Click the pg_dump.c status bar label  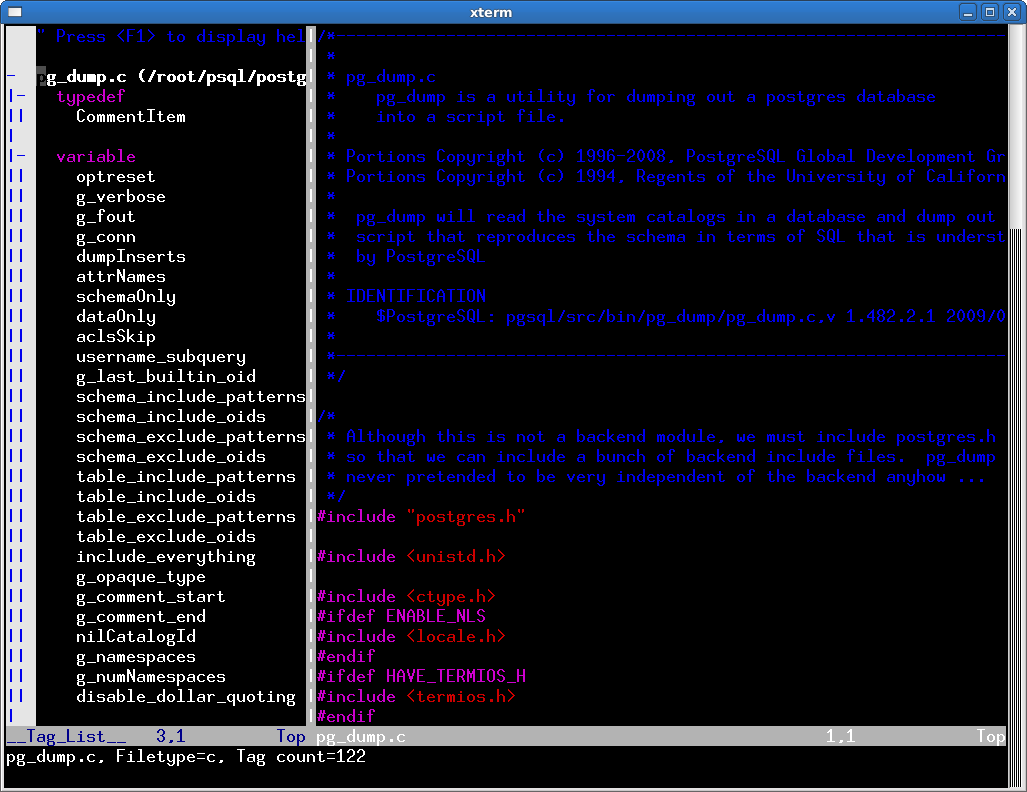360,736
